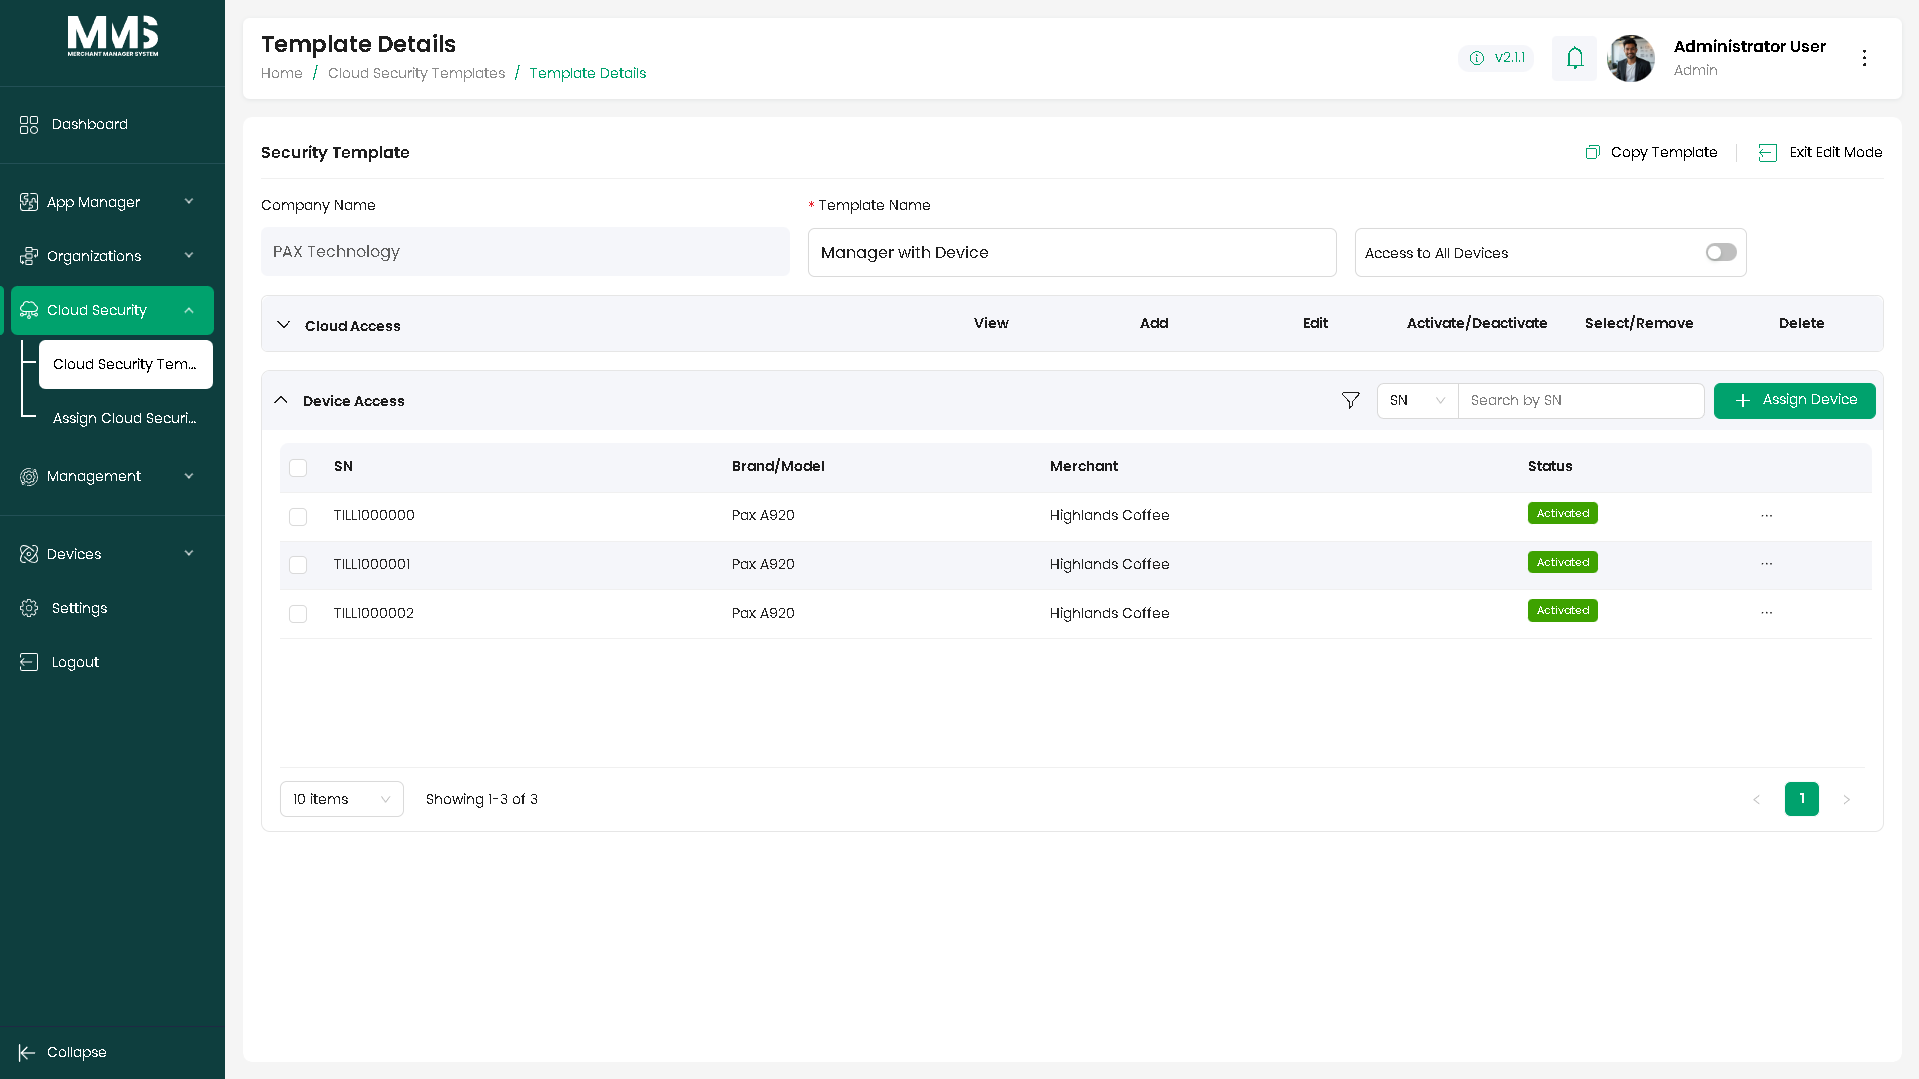Click the Home breadcrumb link
This screenshot has height=1079, width=1919.
pyautogui.click(x=282, y=73)
